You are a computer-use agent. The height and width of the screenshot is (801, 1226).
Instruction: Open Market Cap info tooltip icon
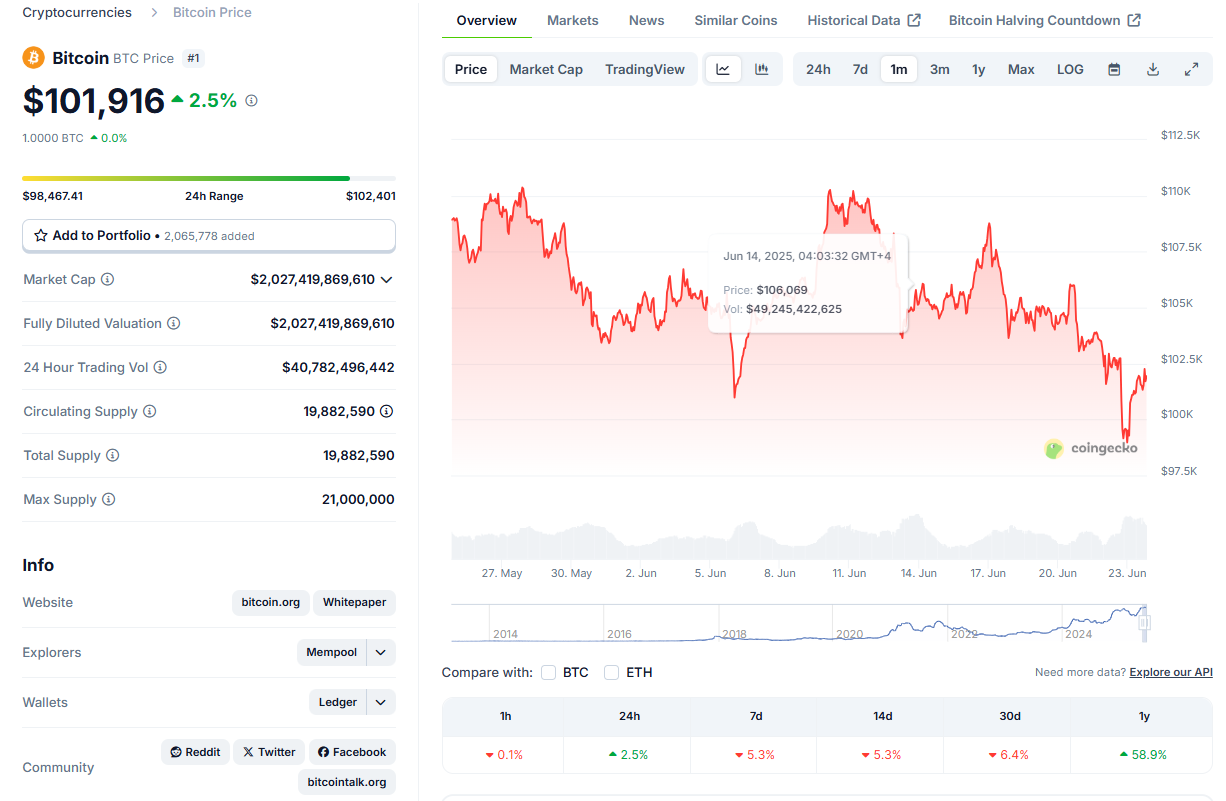pyautogui.click(x=107, y=280)
